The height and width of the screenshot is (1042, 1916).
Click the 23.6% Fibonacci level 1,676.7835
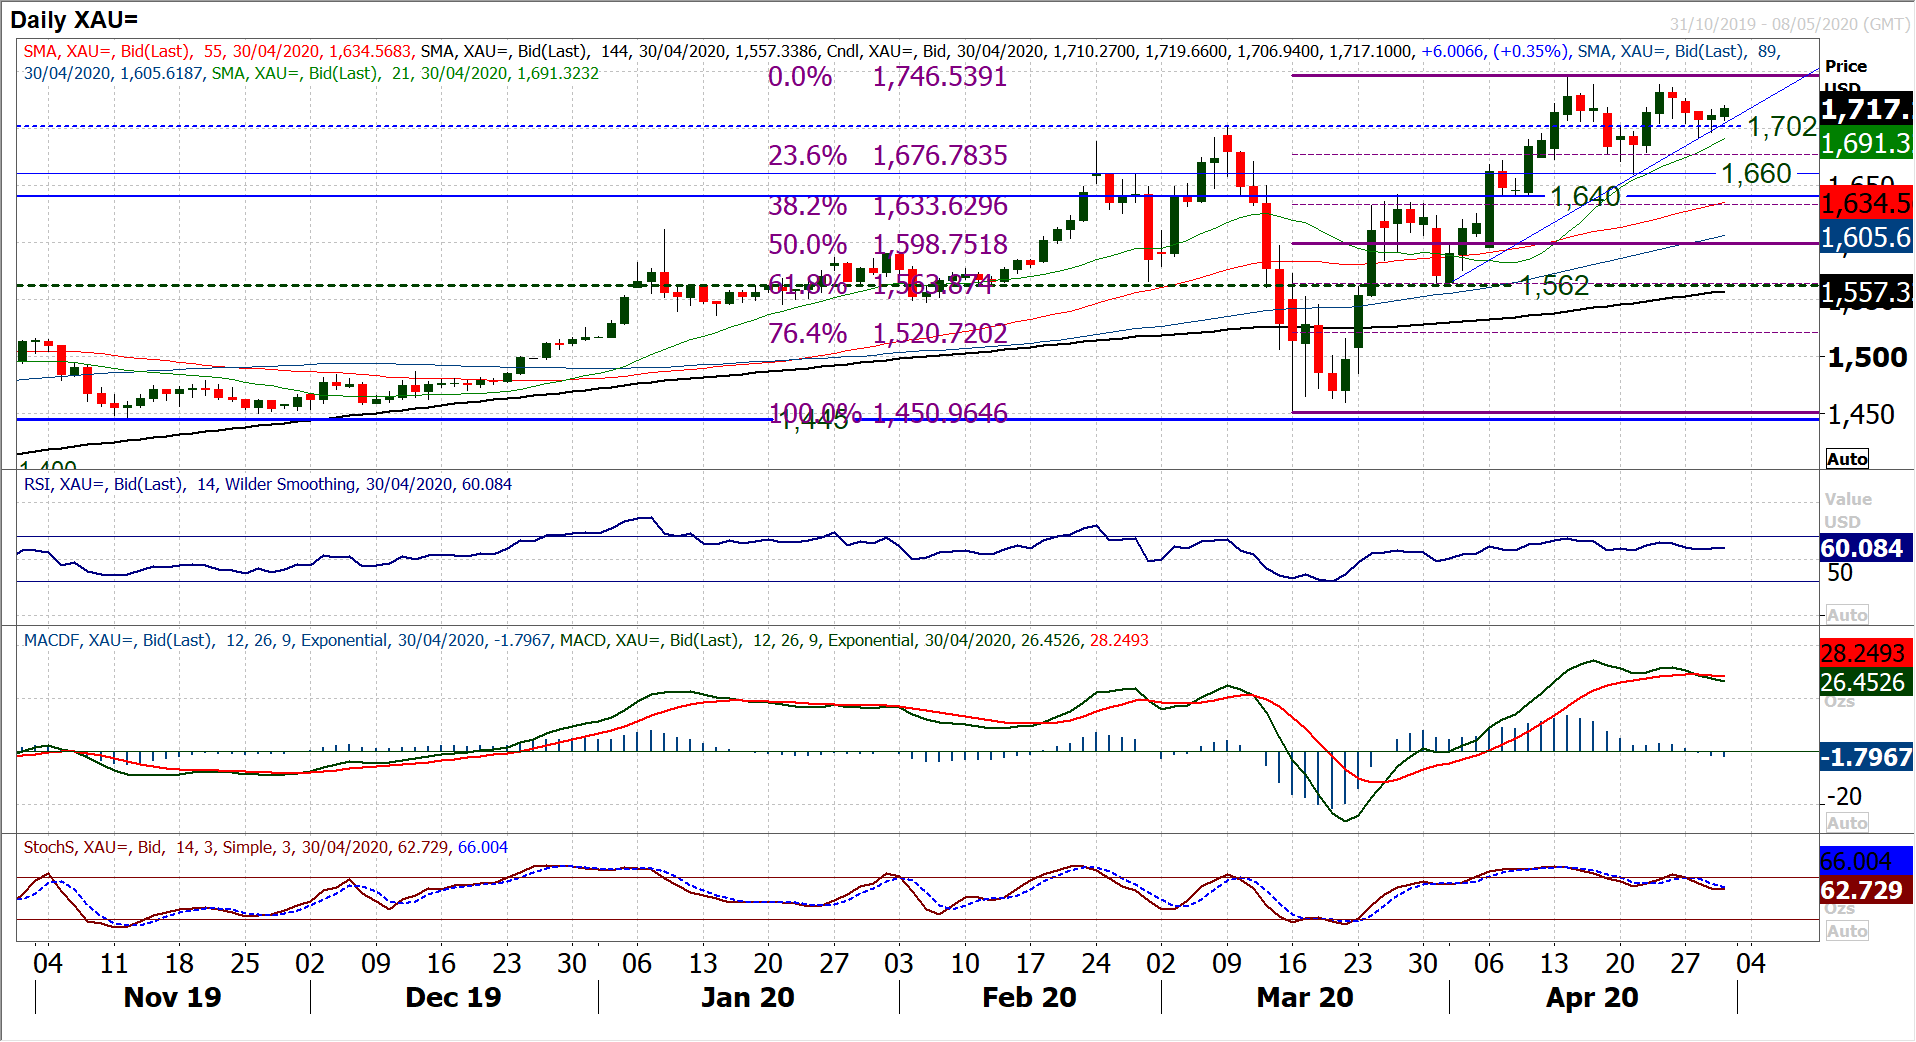pos(888,156)
